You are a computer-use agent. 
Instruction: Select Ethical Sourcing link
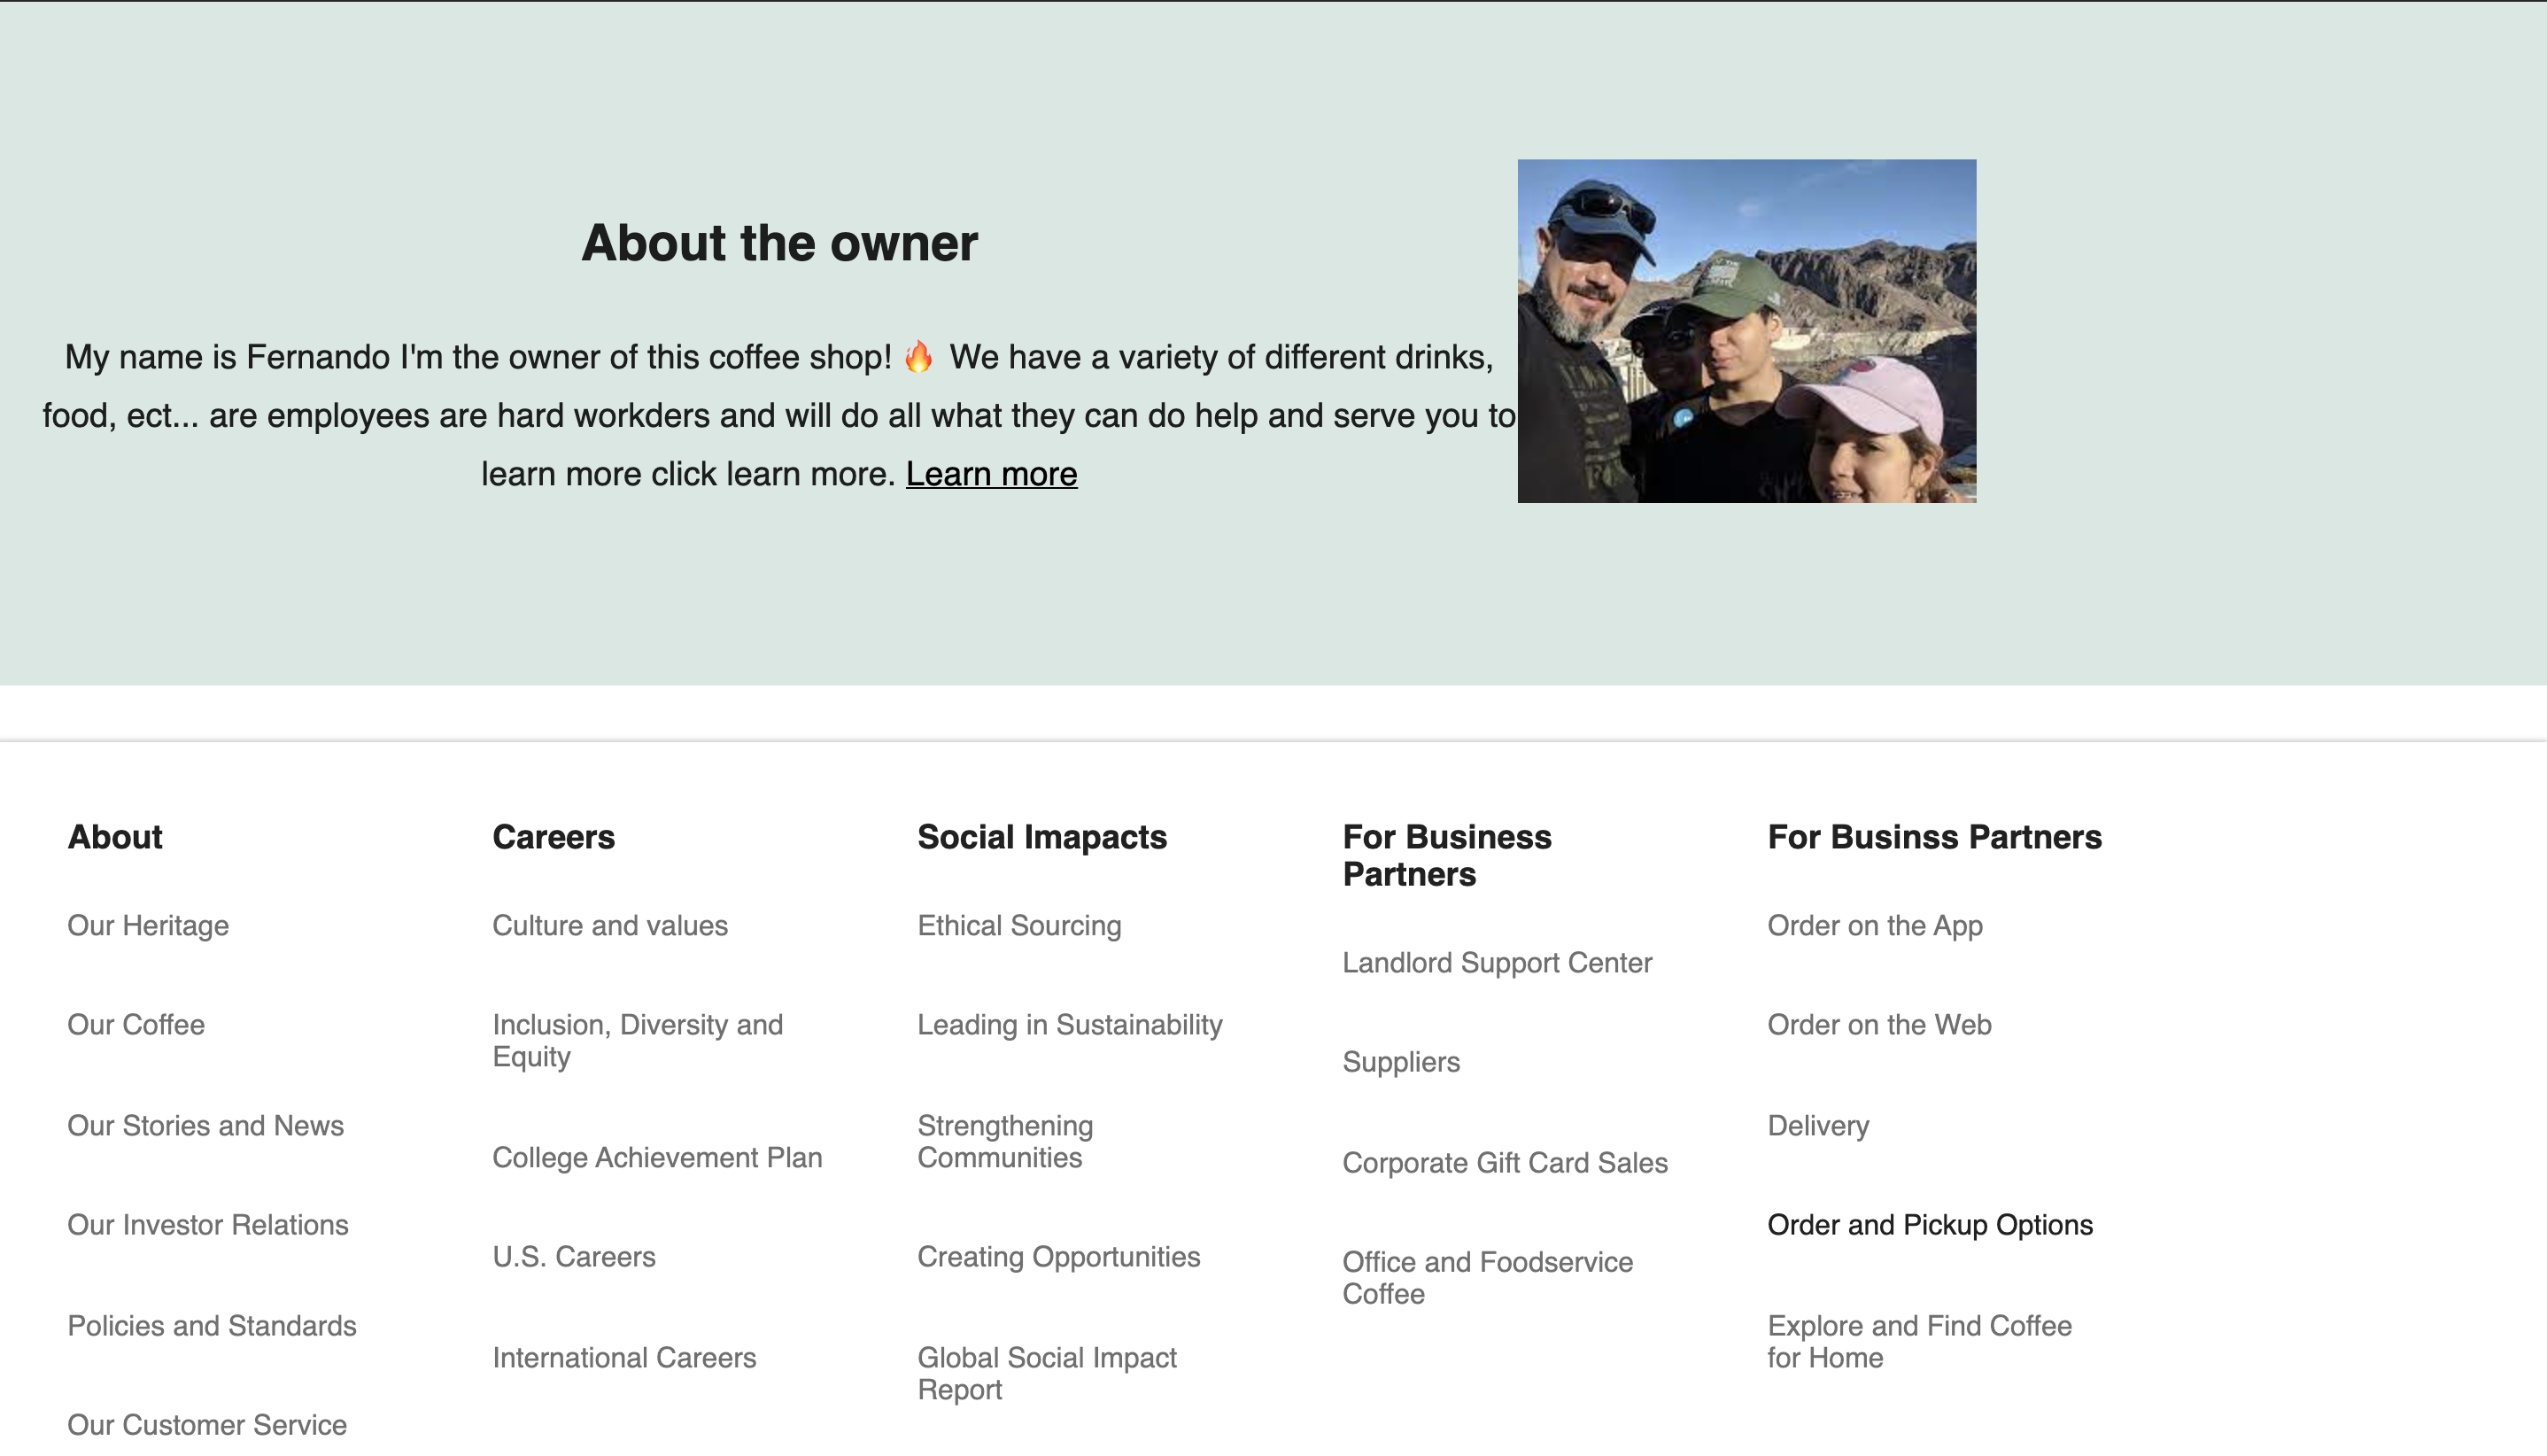pyautogui.click(x=1018, y=926)
